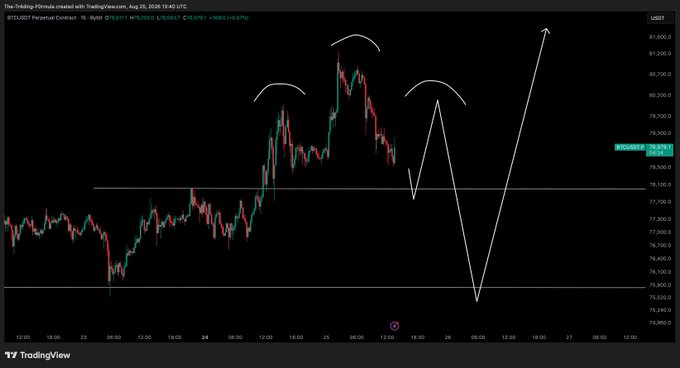Click the date label 26 on time axis

(x=448, y=337)
